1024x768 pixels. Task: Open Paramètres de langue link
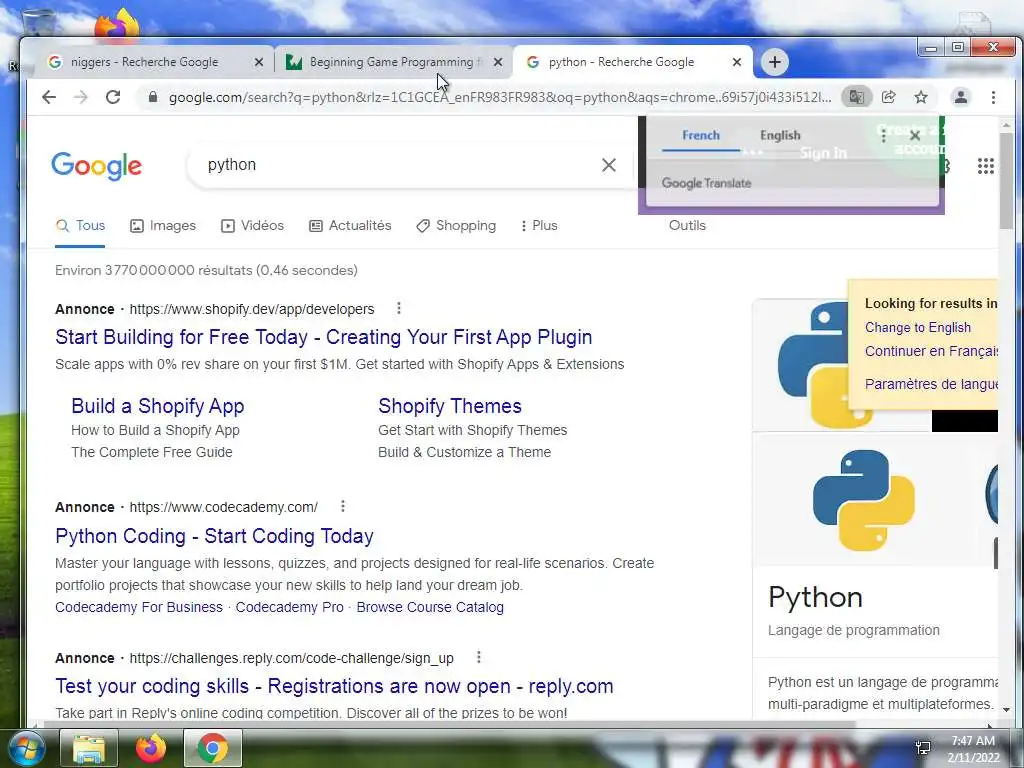[x=931, y=383]
